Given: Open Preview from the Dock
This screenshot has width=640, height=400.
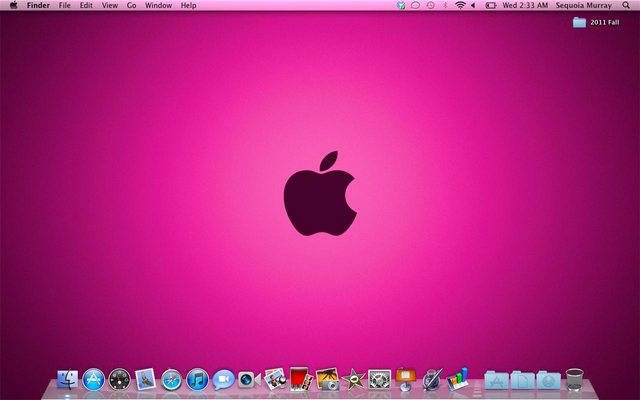Looking at the screenshot, I should coord(275,379).
